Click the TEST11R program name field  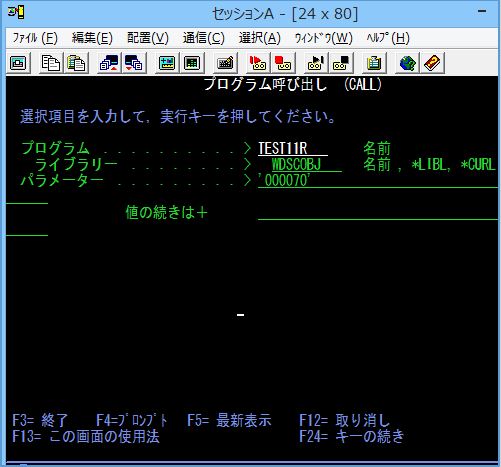coord(293,148)
